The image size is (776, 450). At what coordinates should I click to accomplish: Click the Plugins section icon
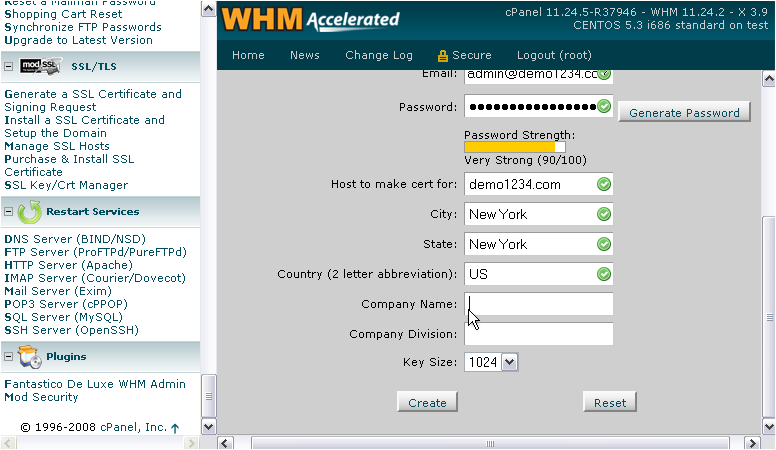point(30,356)
